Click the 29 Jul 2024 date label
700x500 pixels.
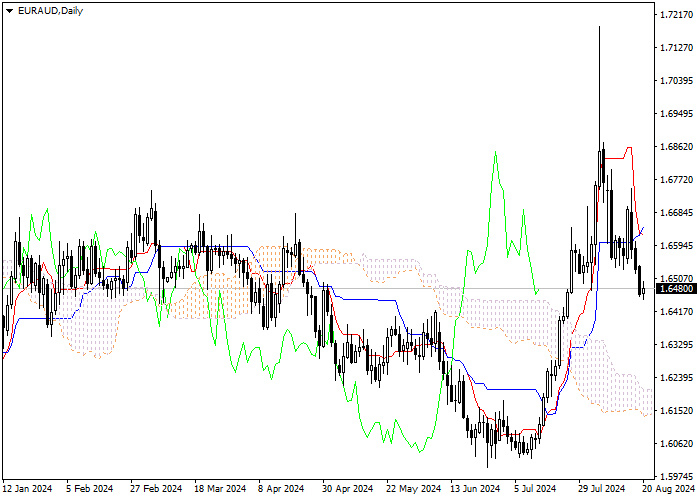click(601, 489)
